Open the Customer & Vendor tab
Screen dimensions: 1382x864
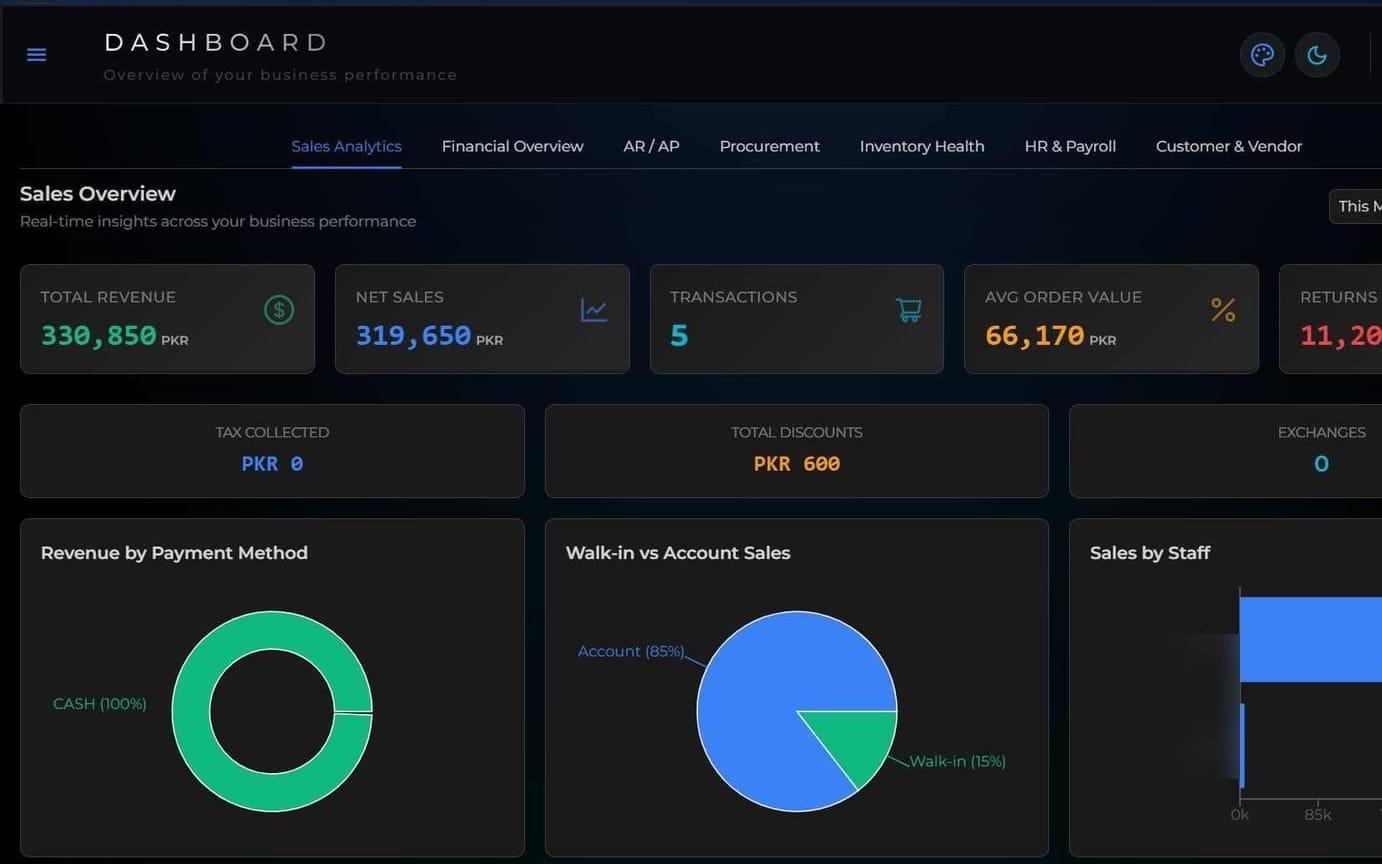pos(1229,146)
